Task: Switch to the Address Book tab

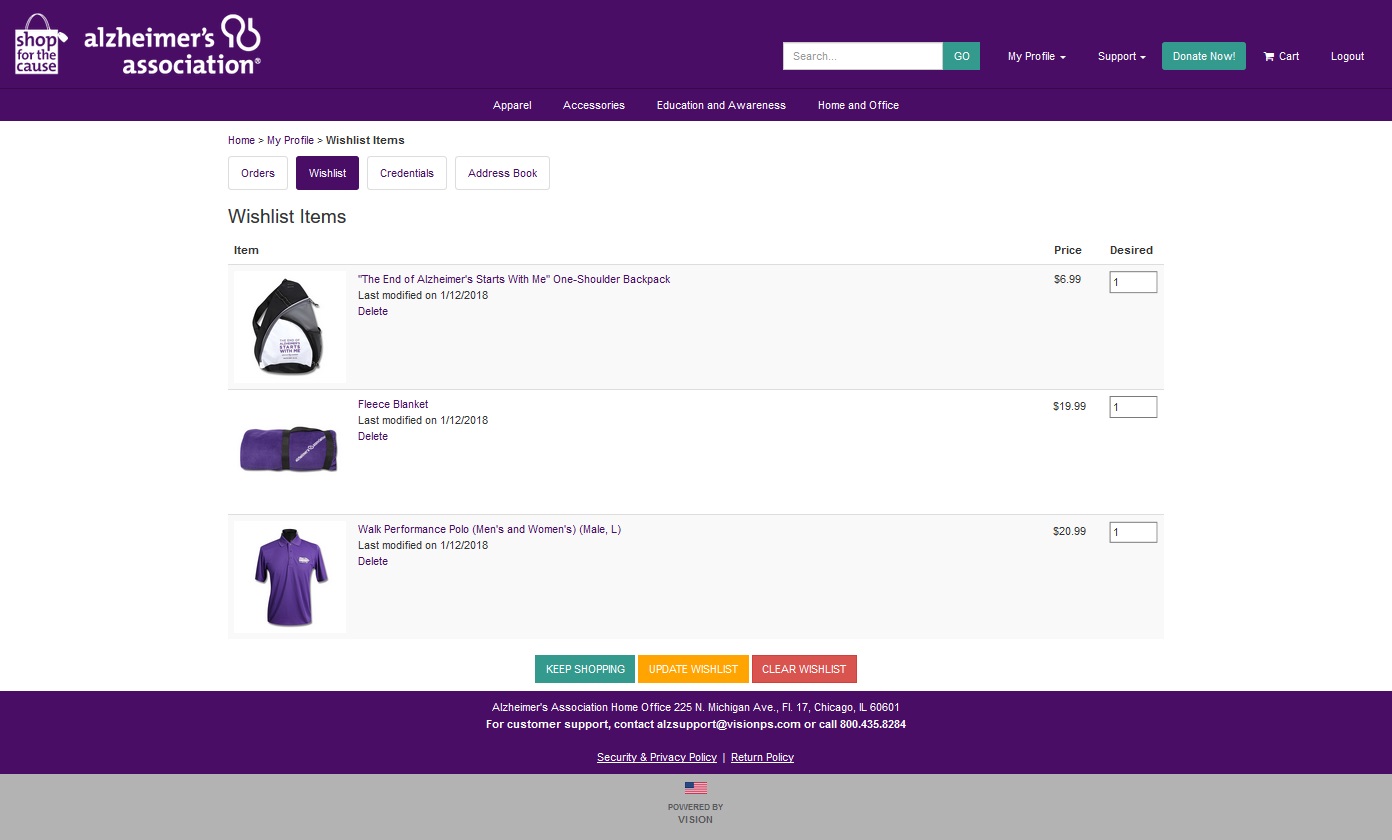Action: pos(502,173)
